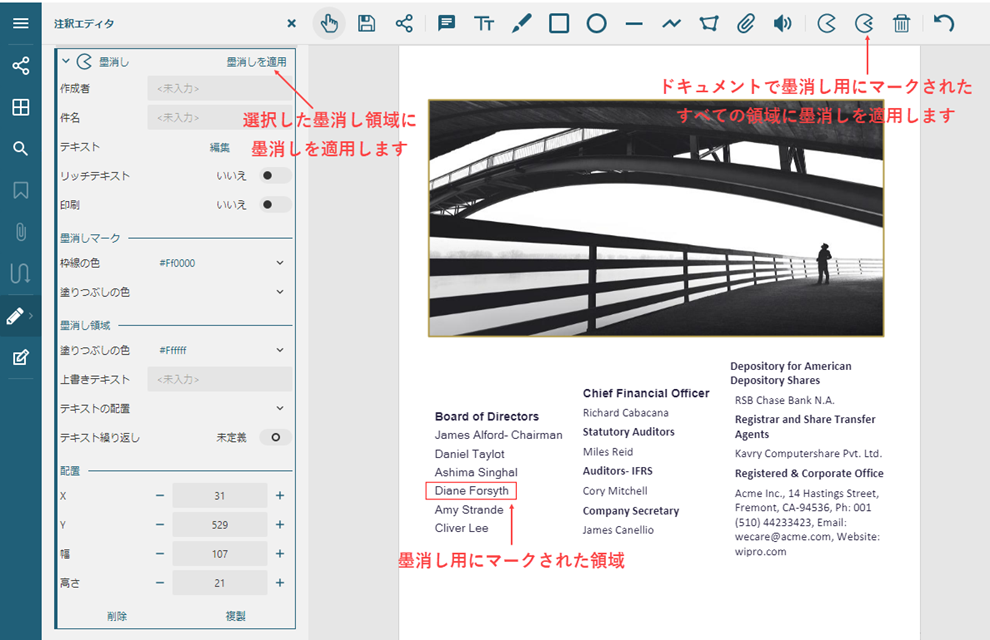Click the bridge photo in document
Screen dimensions: 990x640
(x=656, y=218)
